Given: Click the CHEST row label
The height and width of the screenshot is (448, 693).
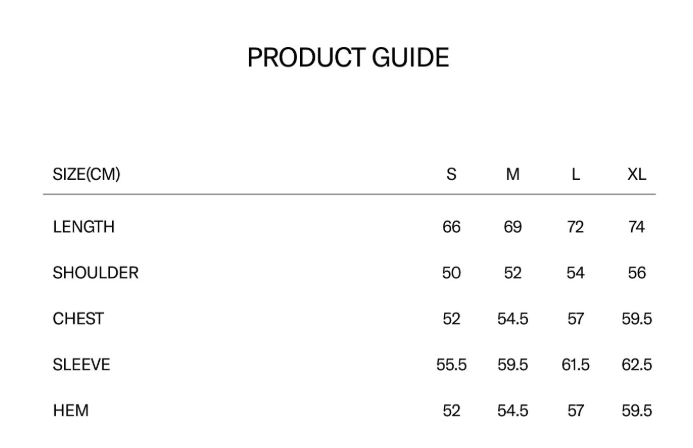Looking at the screenshot, I should [x=78, y=319].
